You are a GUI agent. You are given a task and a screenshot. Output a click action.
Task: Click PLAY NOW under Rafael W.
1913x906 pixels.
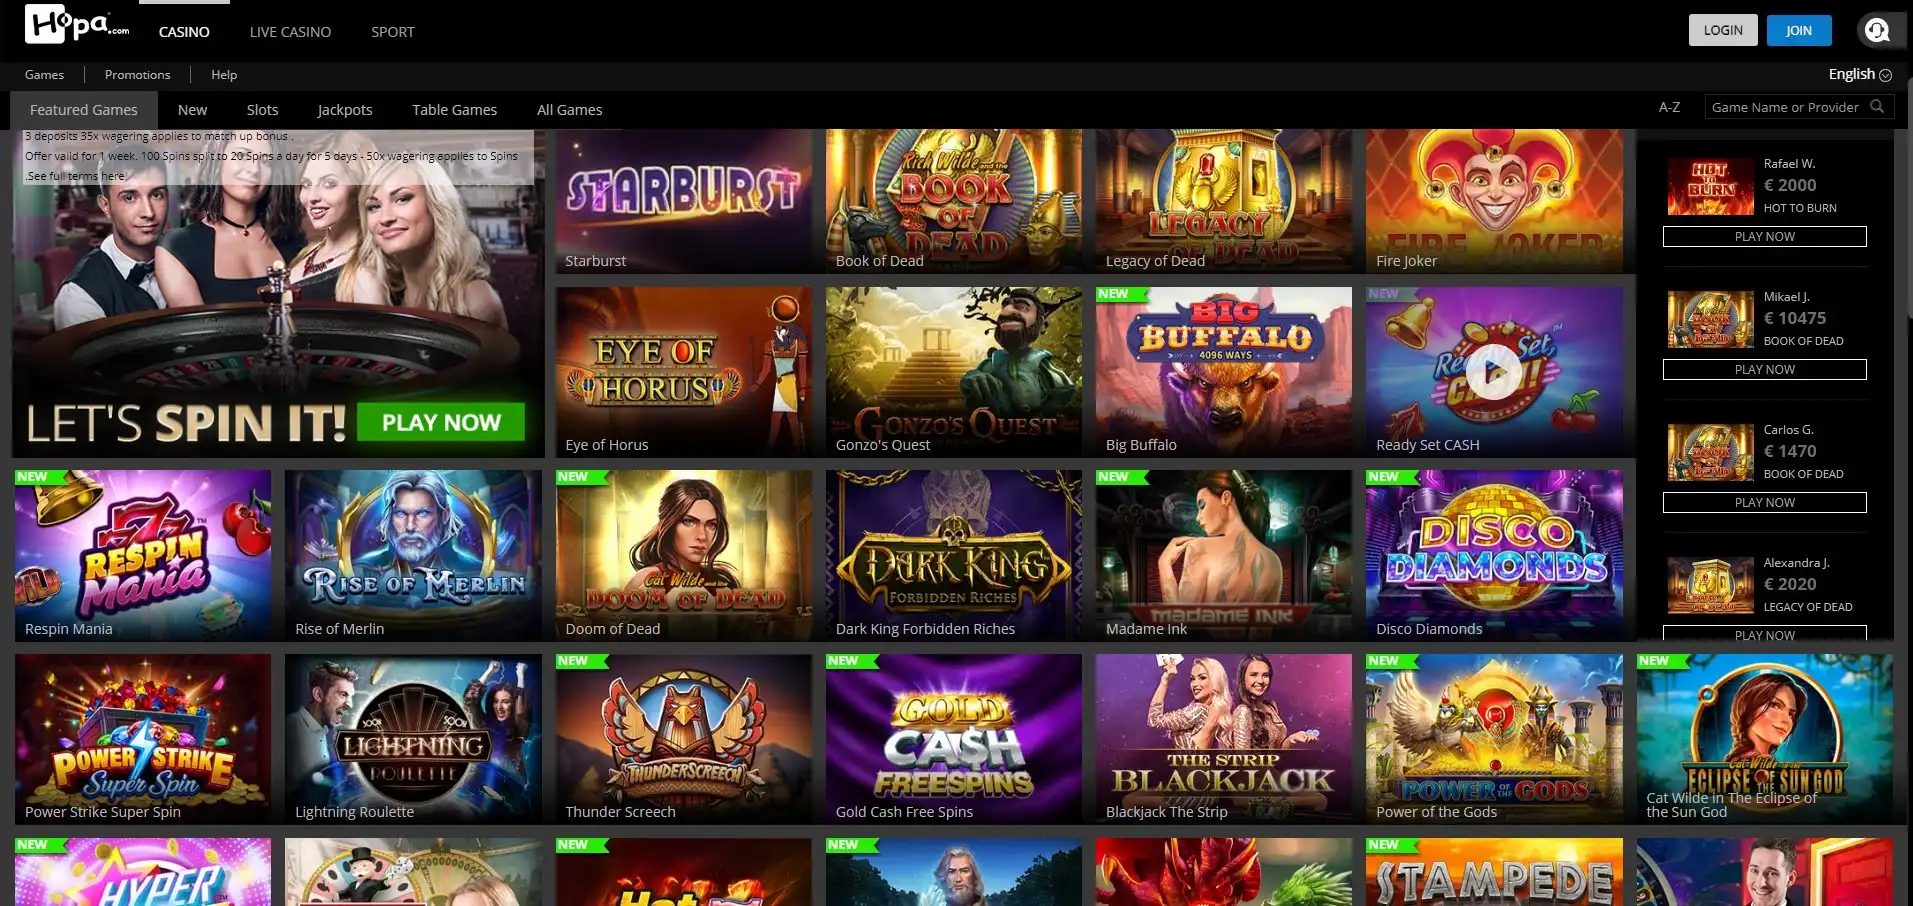[x=1764, y=237]
